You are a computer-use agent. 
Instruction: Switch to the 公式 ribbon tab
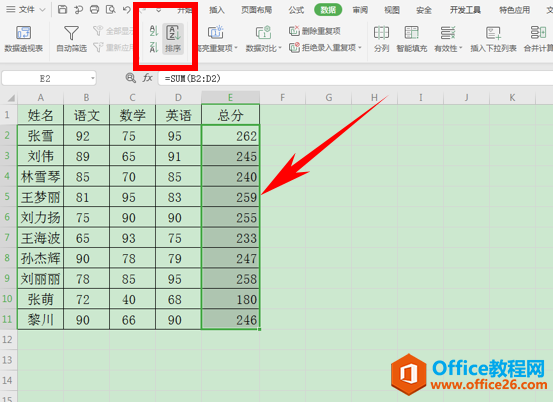pos(296,10)
